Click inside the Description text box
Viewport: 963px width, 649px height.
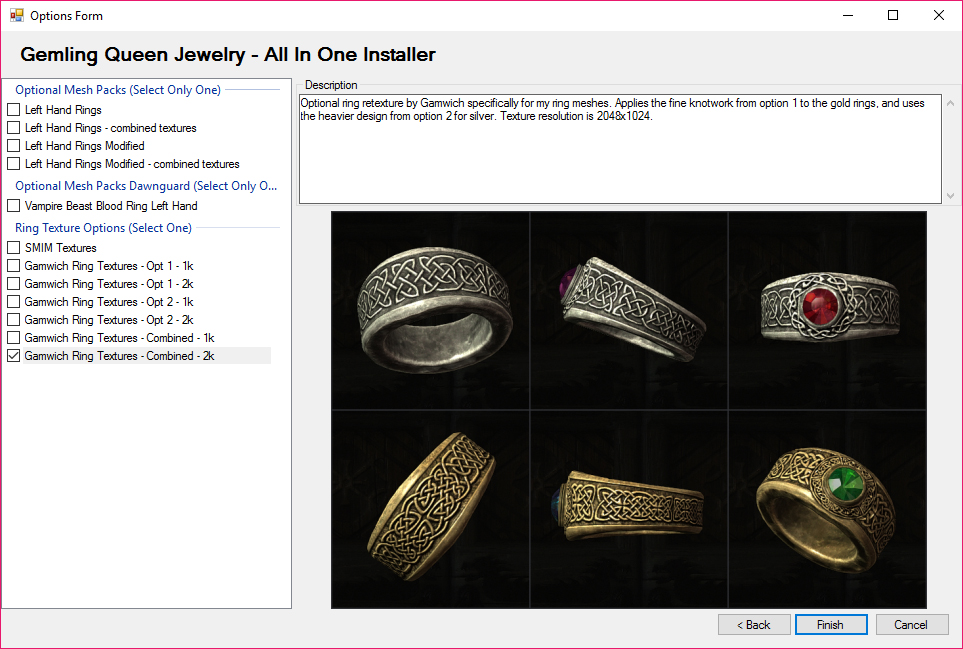[x=620, y=149]
